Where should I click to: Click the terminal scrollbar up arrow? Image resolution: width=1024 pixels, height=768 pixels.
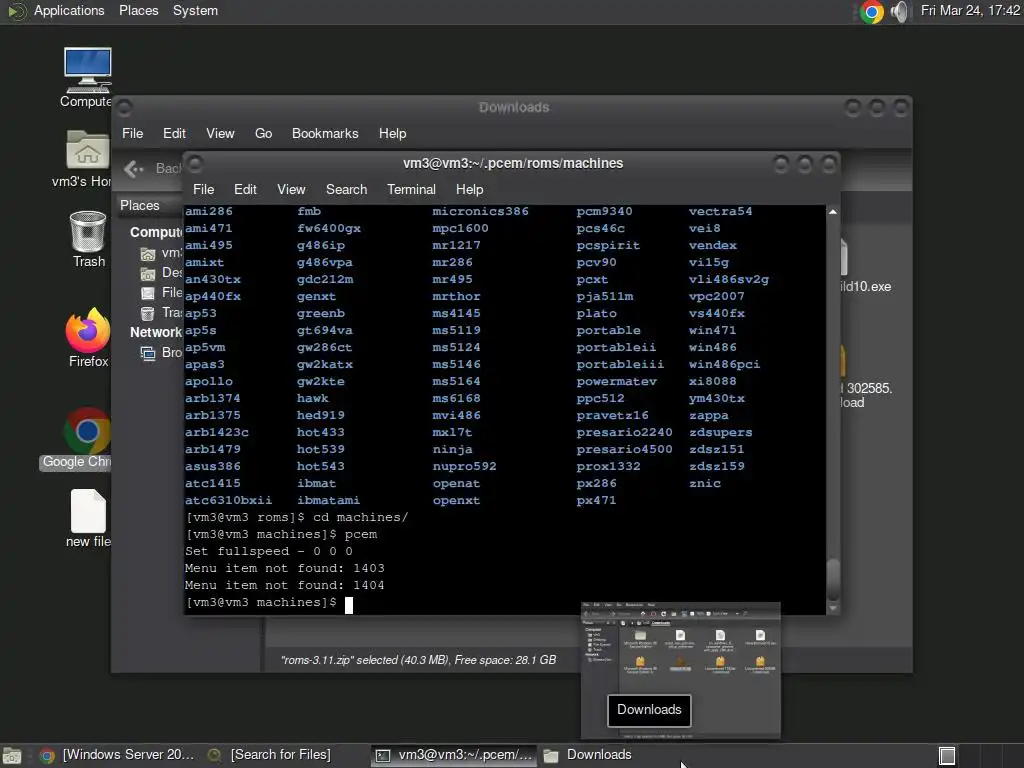click(x=832, y=212)
